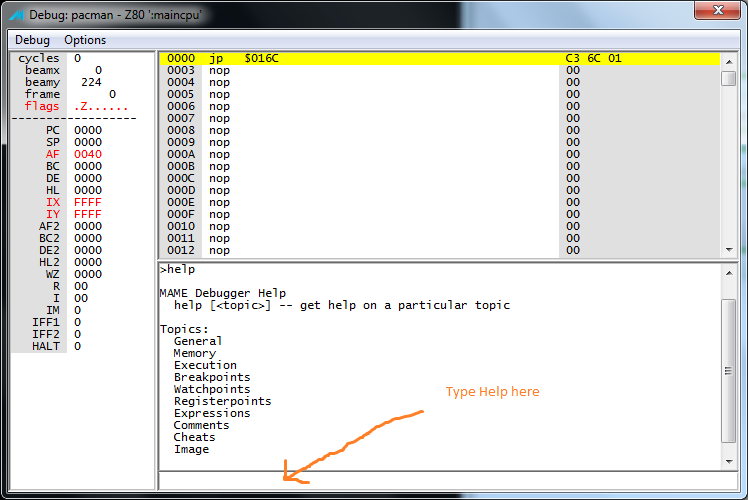Image resolution: width=749 pixels, height=500 pixels.
Task: Click the red flags value .Z......
Action: [x=101, y=106]
